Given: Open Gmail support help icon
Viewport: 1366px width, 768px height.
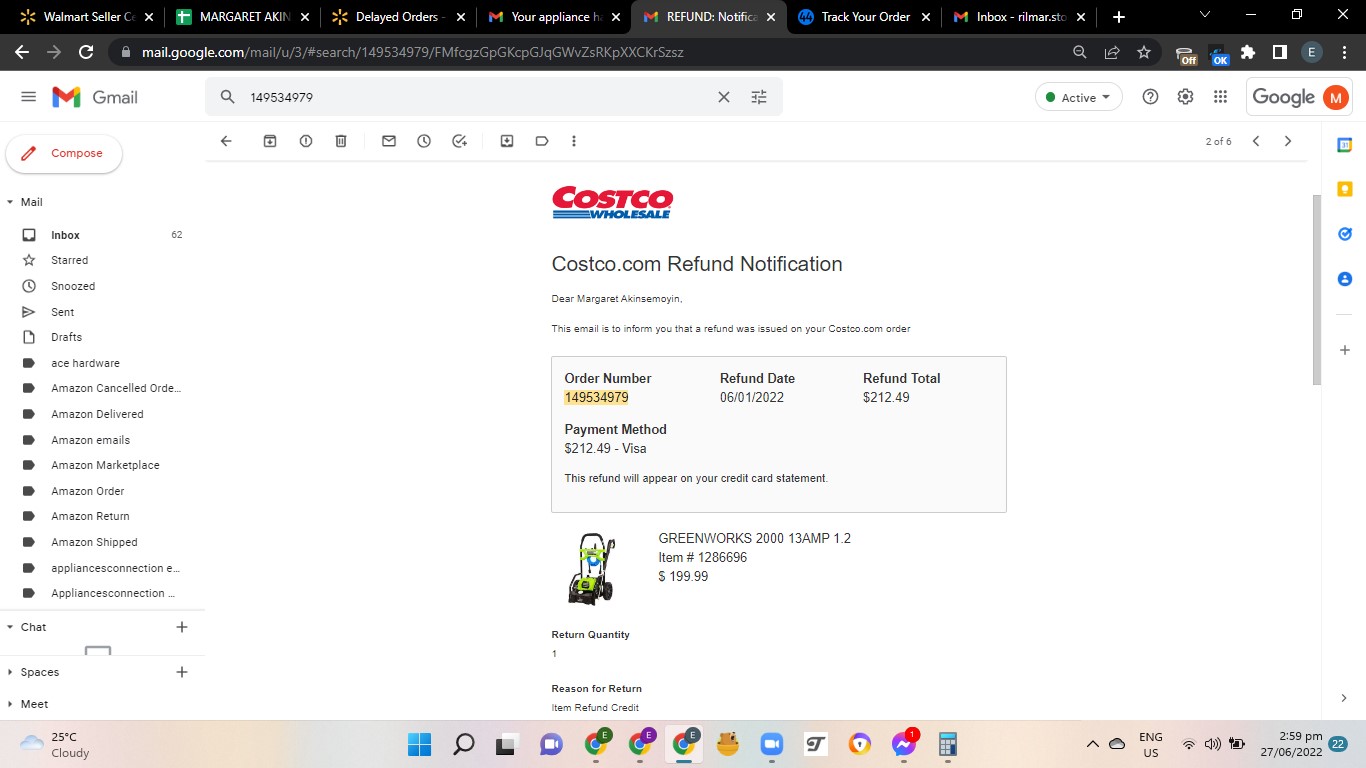Looking at the screenshot, I should pyautogui.click(x=1150, y=97).
